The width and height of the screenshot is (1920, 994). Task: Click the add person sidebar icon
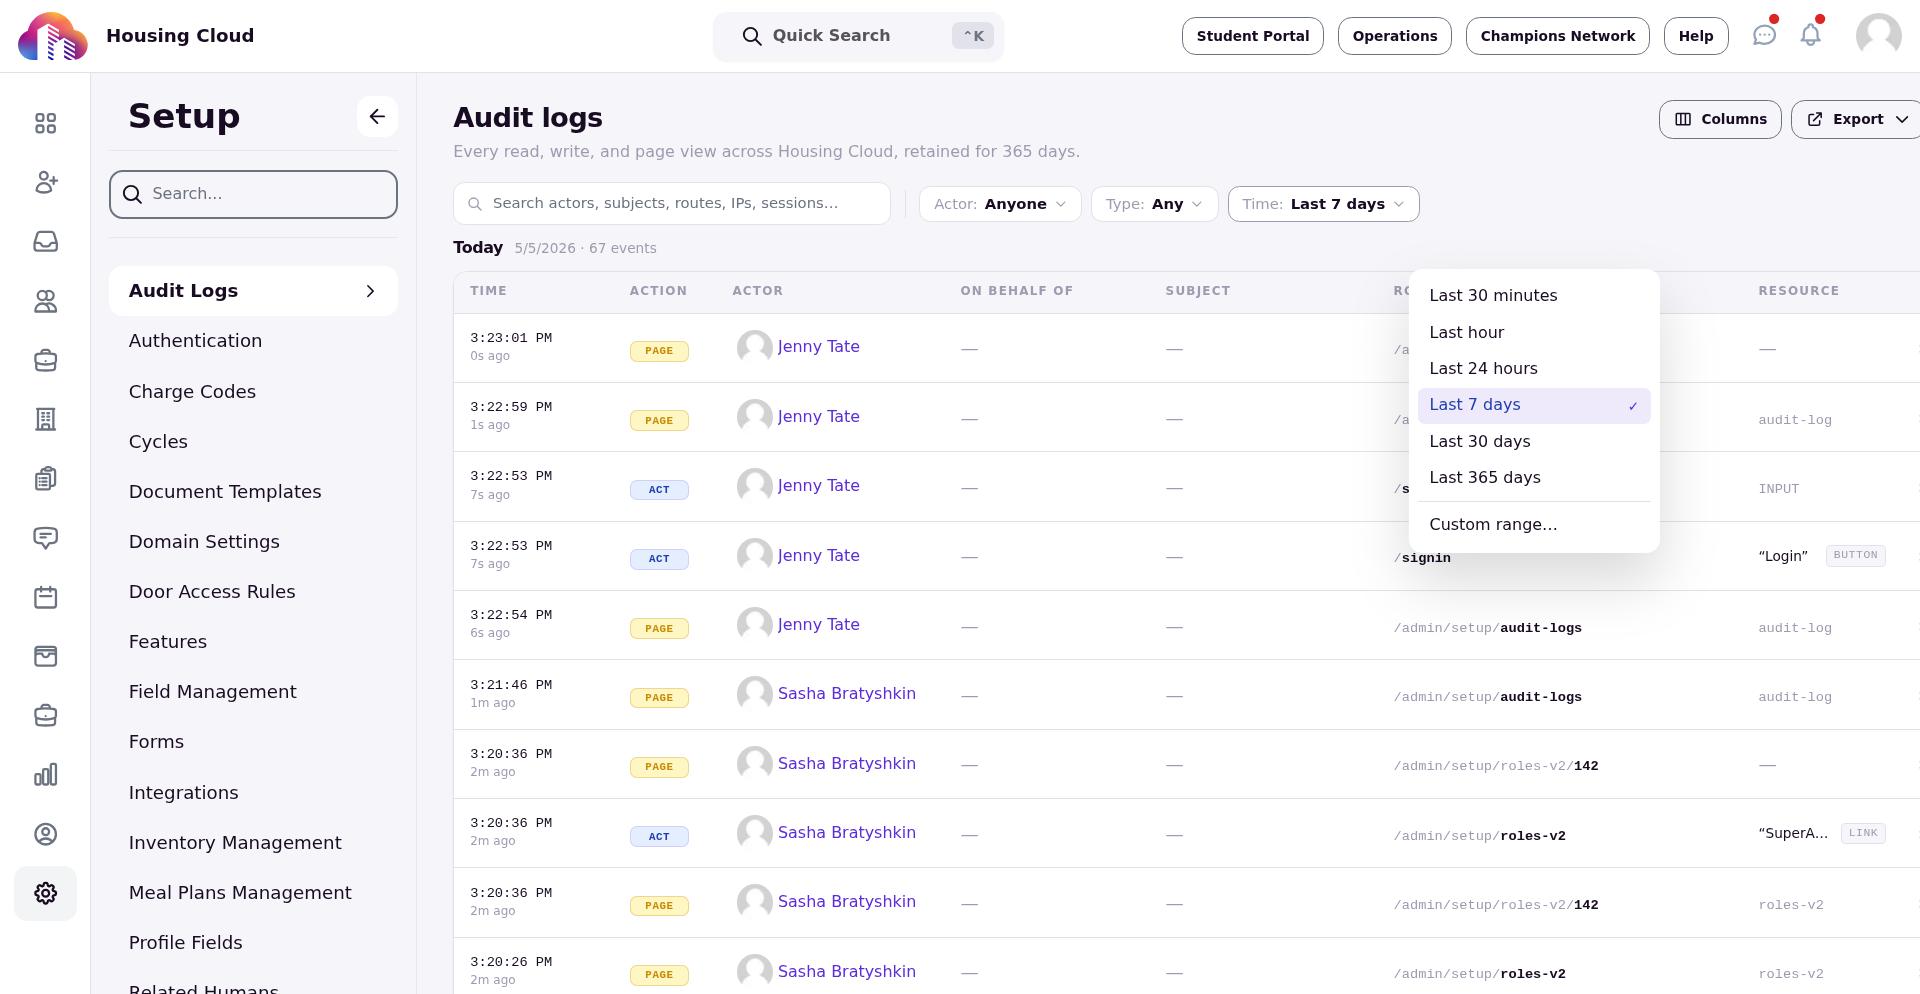point(45,182)
